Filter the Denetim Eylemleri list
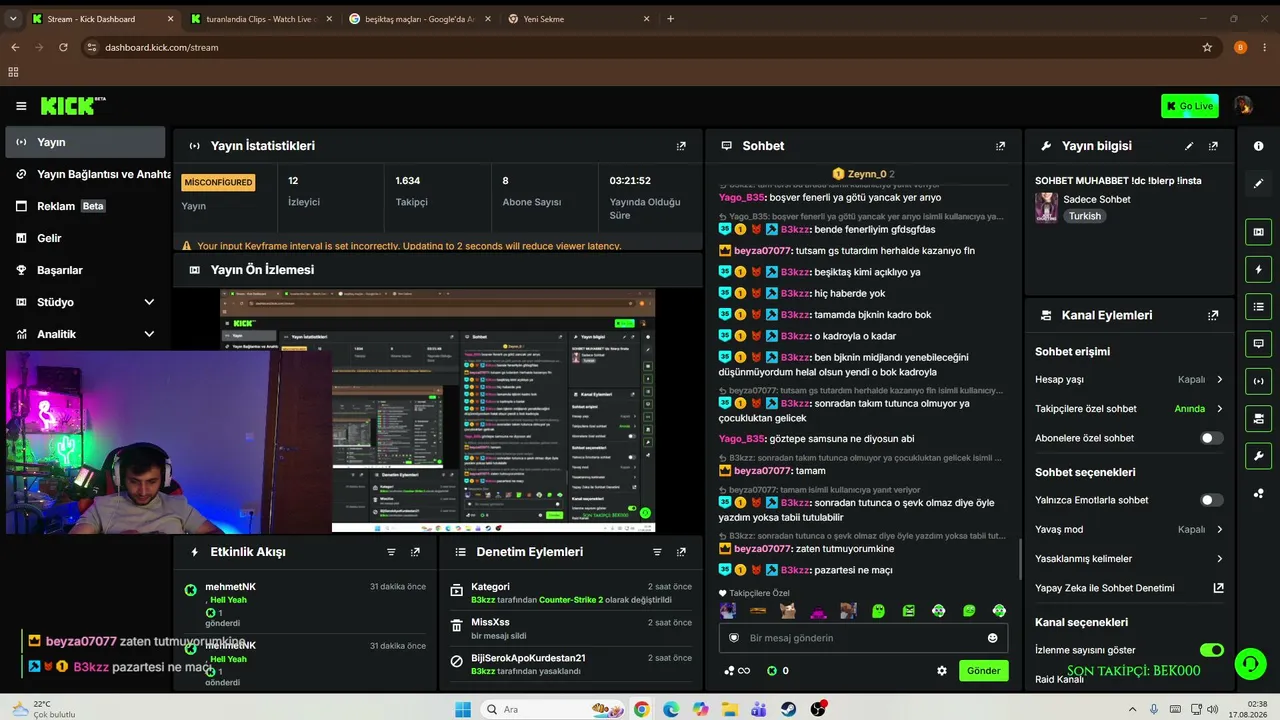Screen dimensions: 1280x720 (x=657, y=552)
